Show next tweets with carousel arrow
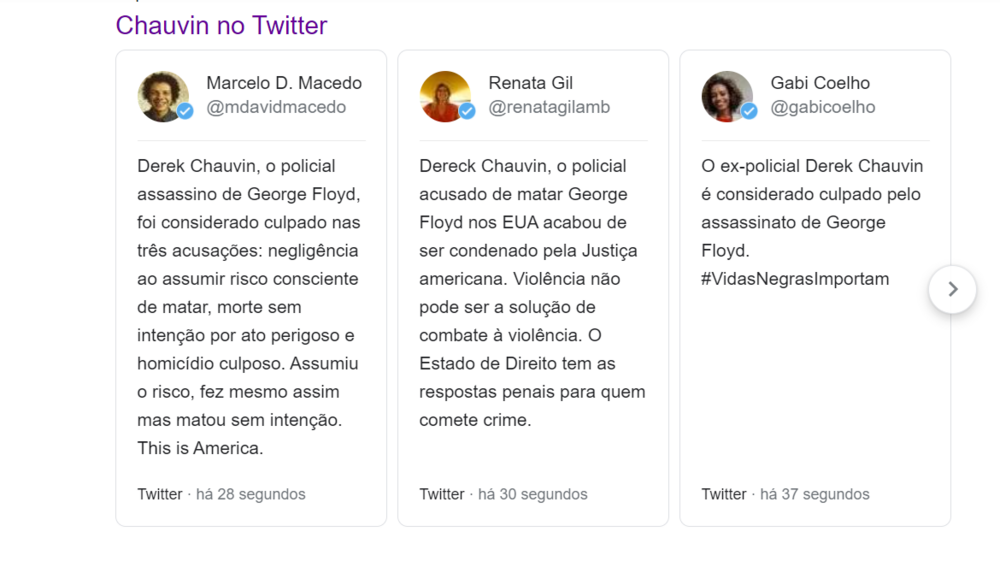This screenshot has height=573, width=1000. coord(952,289)
